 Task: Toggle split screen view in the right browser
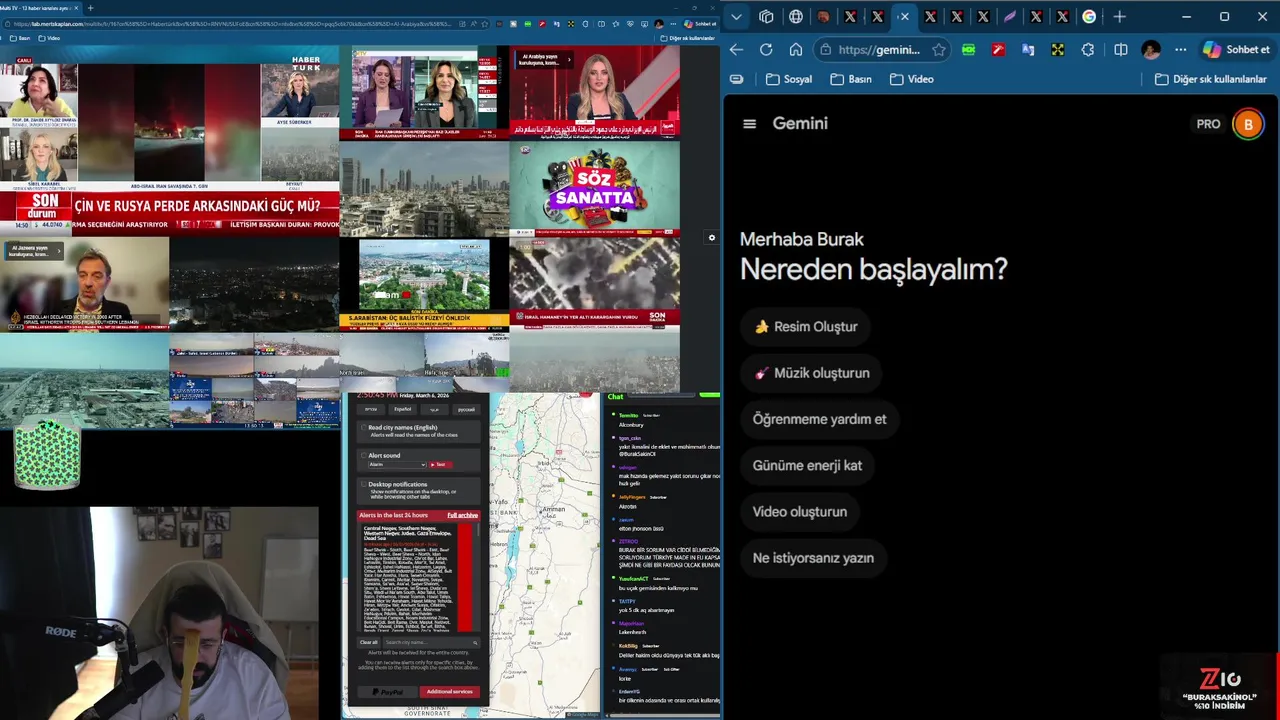[1121, 49]
